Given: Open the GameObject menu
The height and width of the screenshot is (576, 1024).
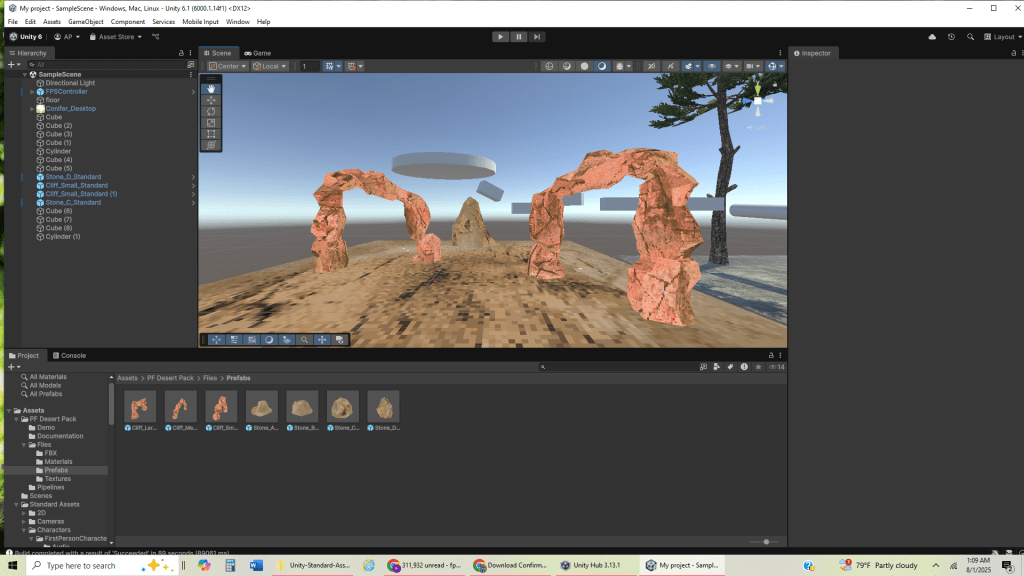Looking at the screenshot, I should pos(85,21).
